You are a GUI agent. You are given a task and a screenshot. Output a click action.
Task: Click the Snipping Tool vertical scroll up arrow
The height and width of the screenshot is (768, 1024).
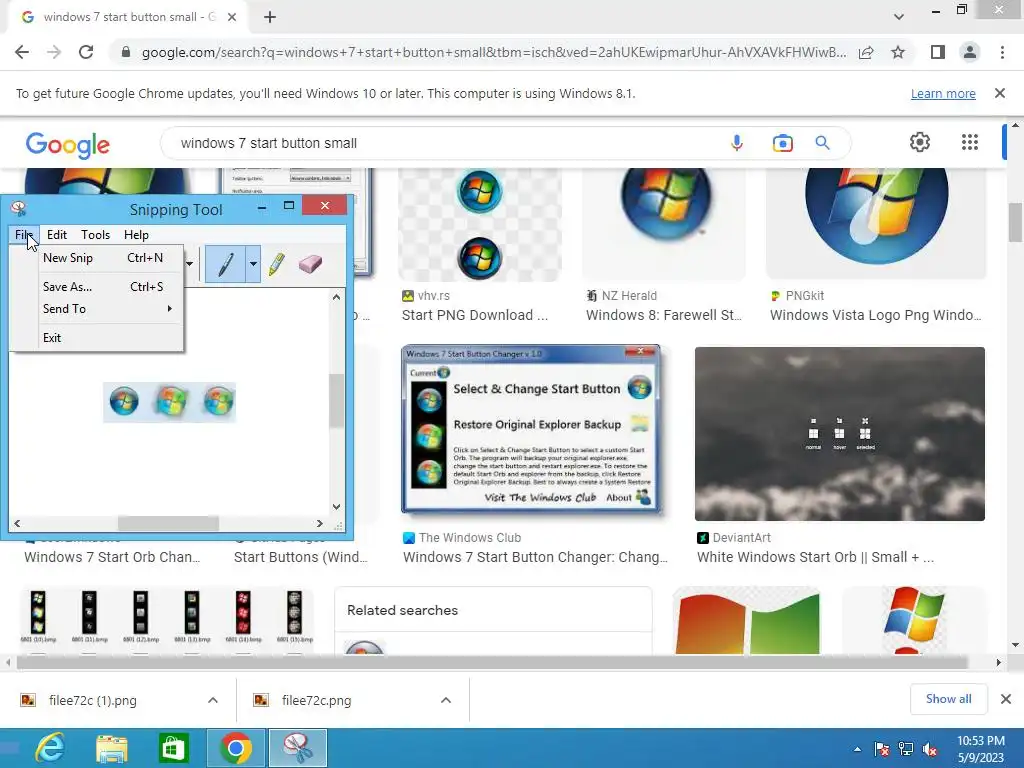tap(336, 297)
